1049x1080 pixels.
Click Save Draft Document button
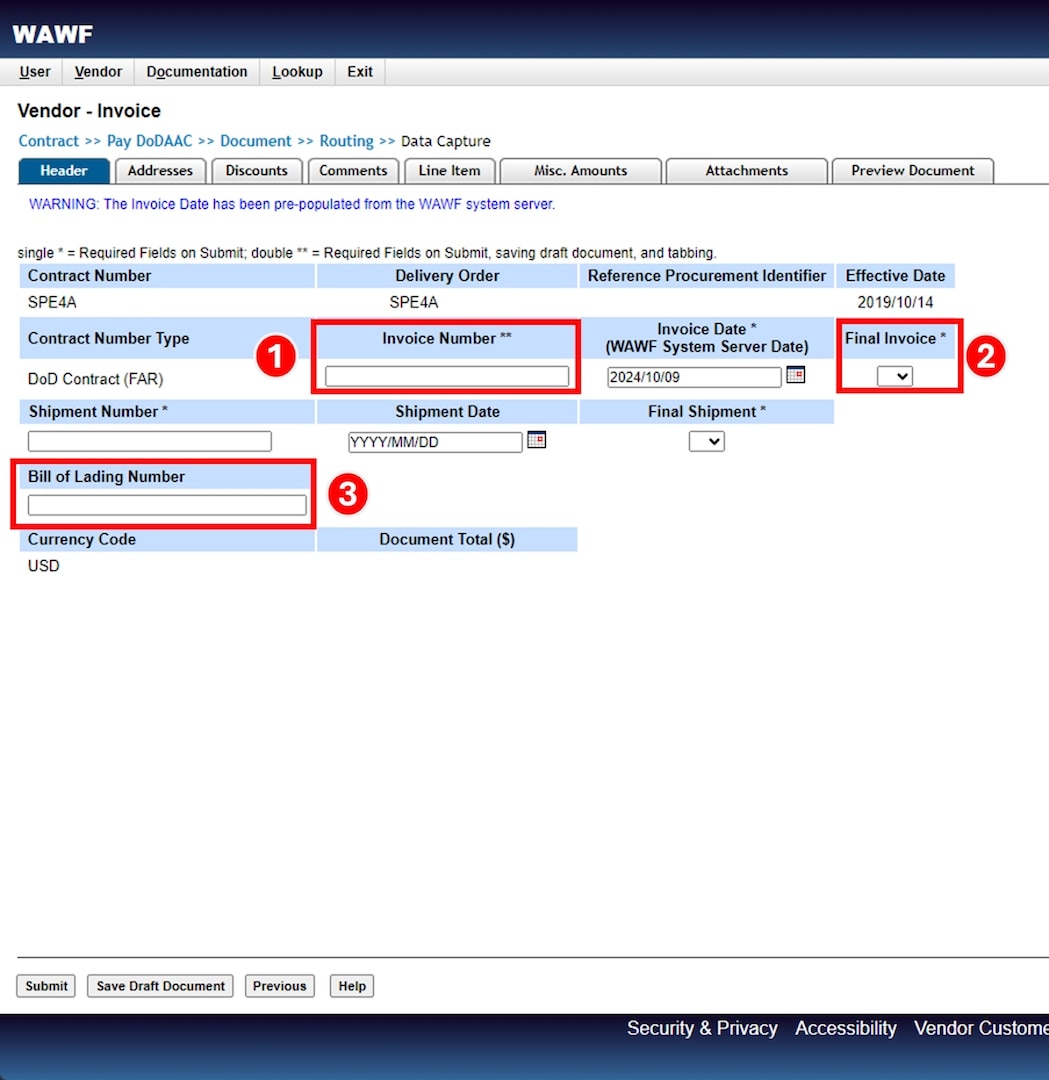pyautogui.click(x=160, y=986)
